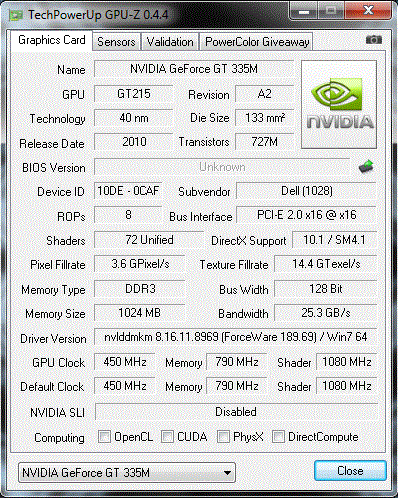Click the Device ID field 10DE - 0CAF
The width and height of the screenshot is (398, 498).
click(128, 191)
